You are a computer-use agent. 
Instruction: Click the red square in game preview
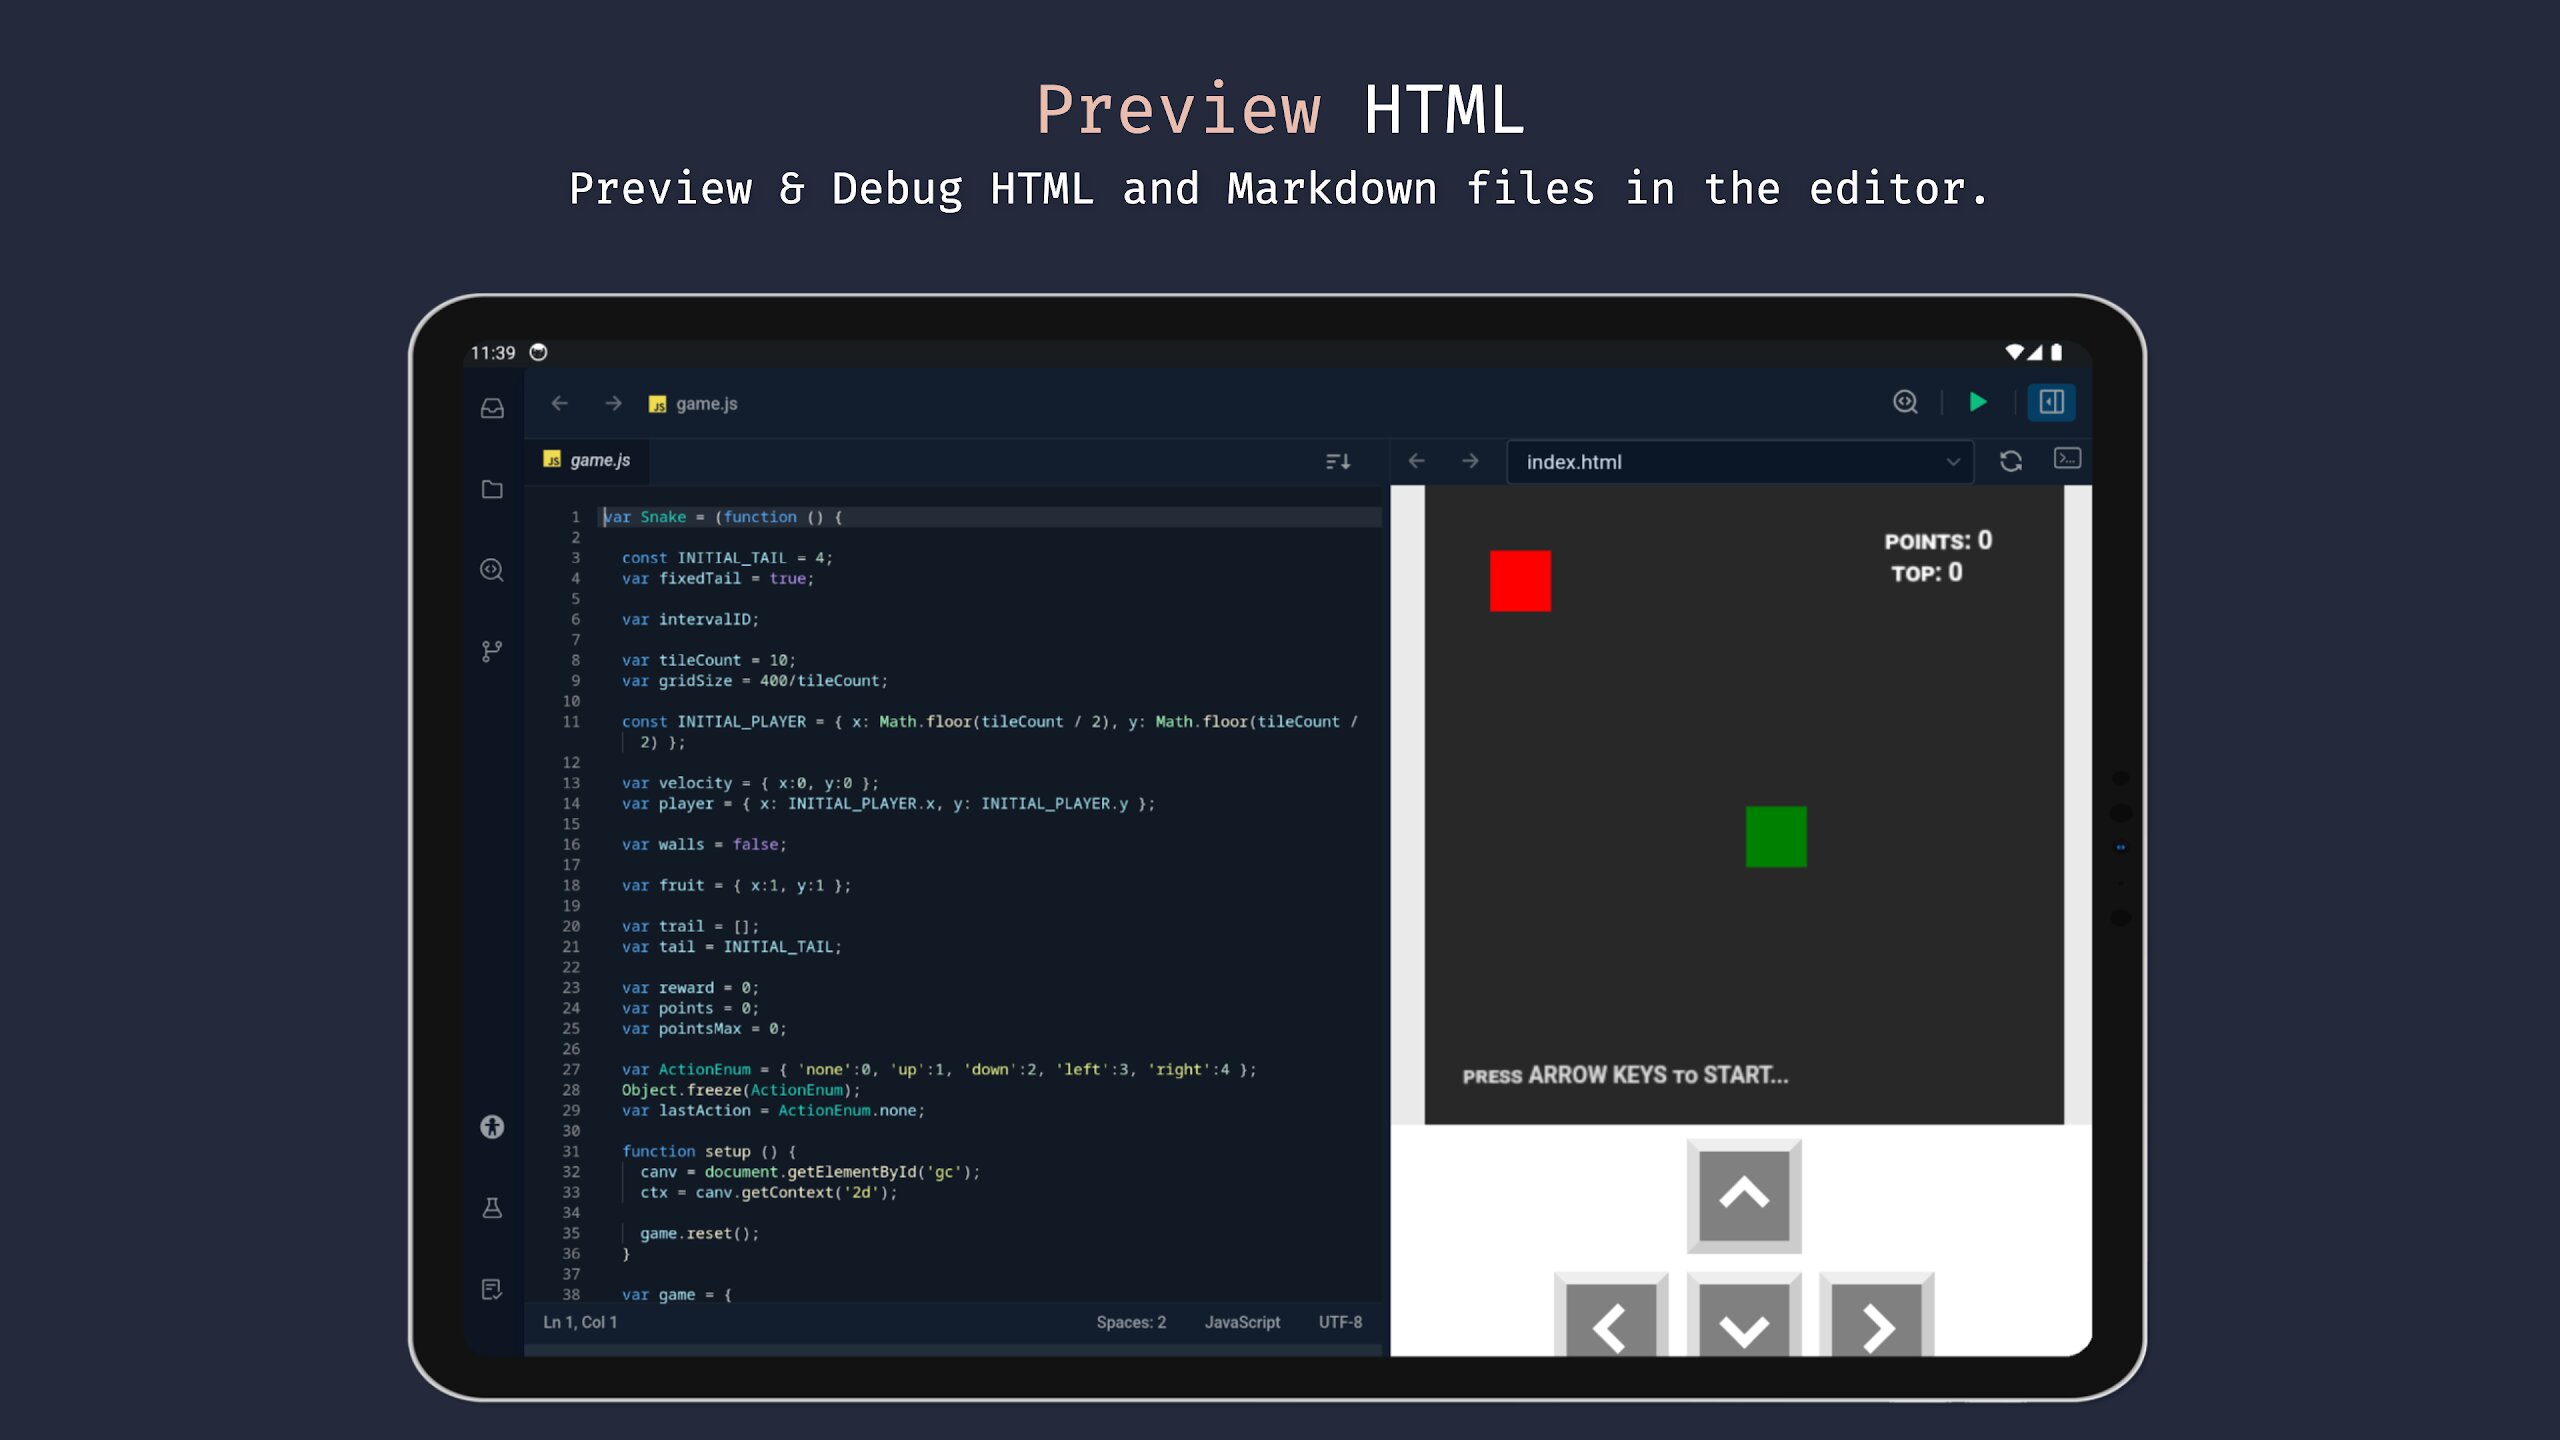tap(1520, 580)
